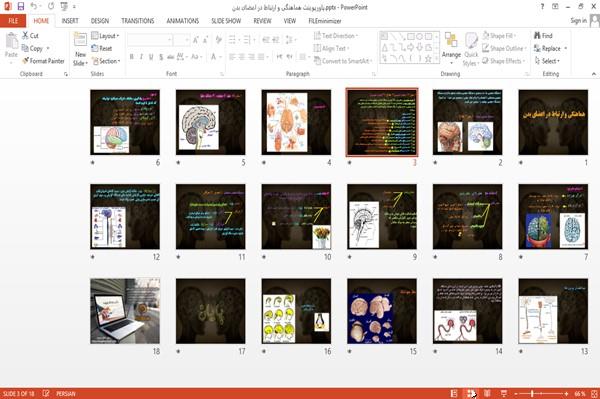Decrease font size button
Viewport: 600px width, 399px height.
point(206,39)
